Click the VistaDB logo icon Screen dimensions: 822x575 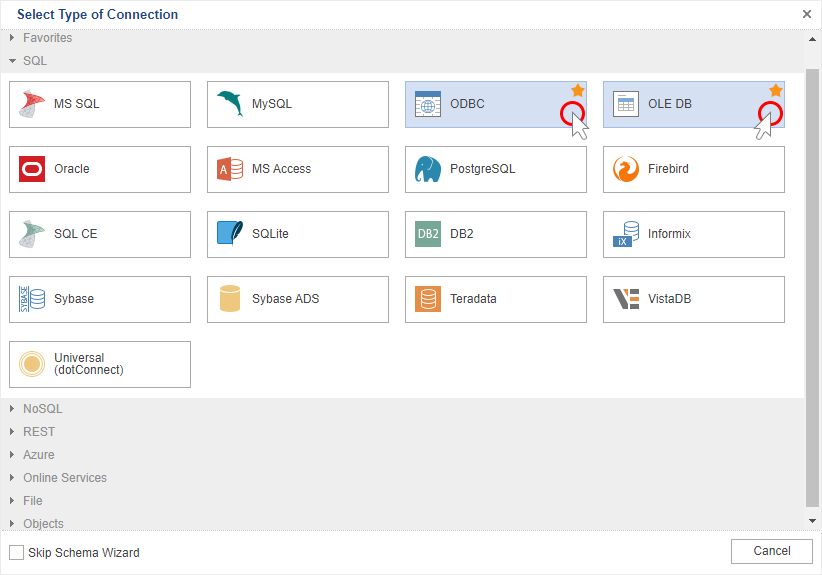[626, 299]
